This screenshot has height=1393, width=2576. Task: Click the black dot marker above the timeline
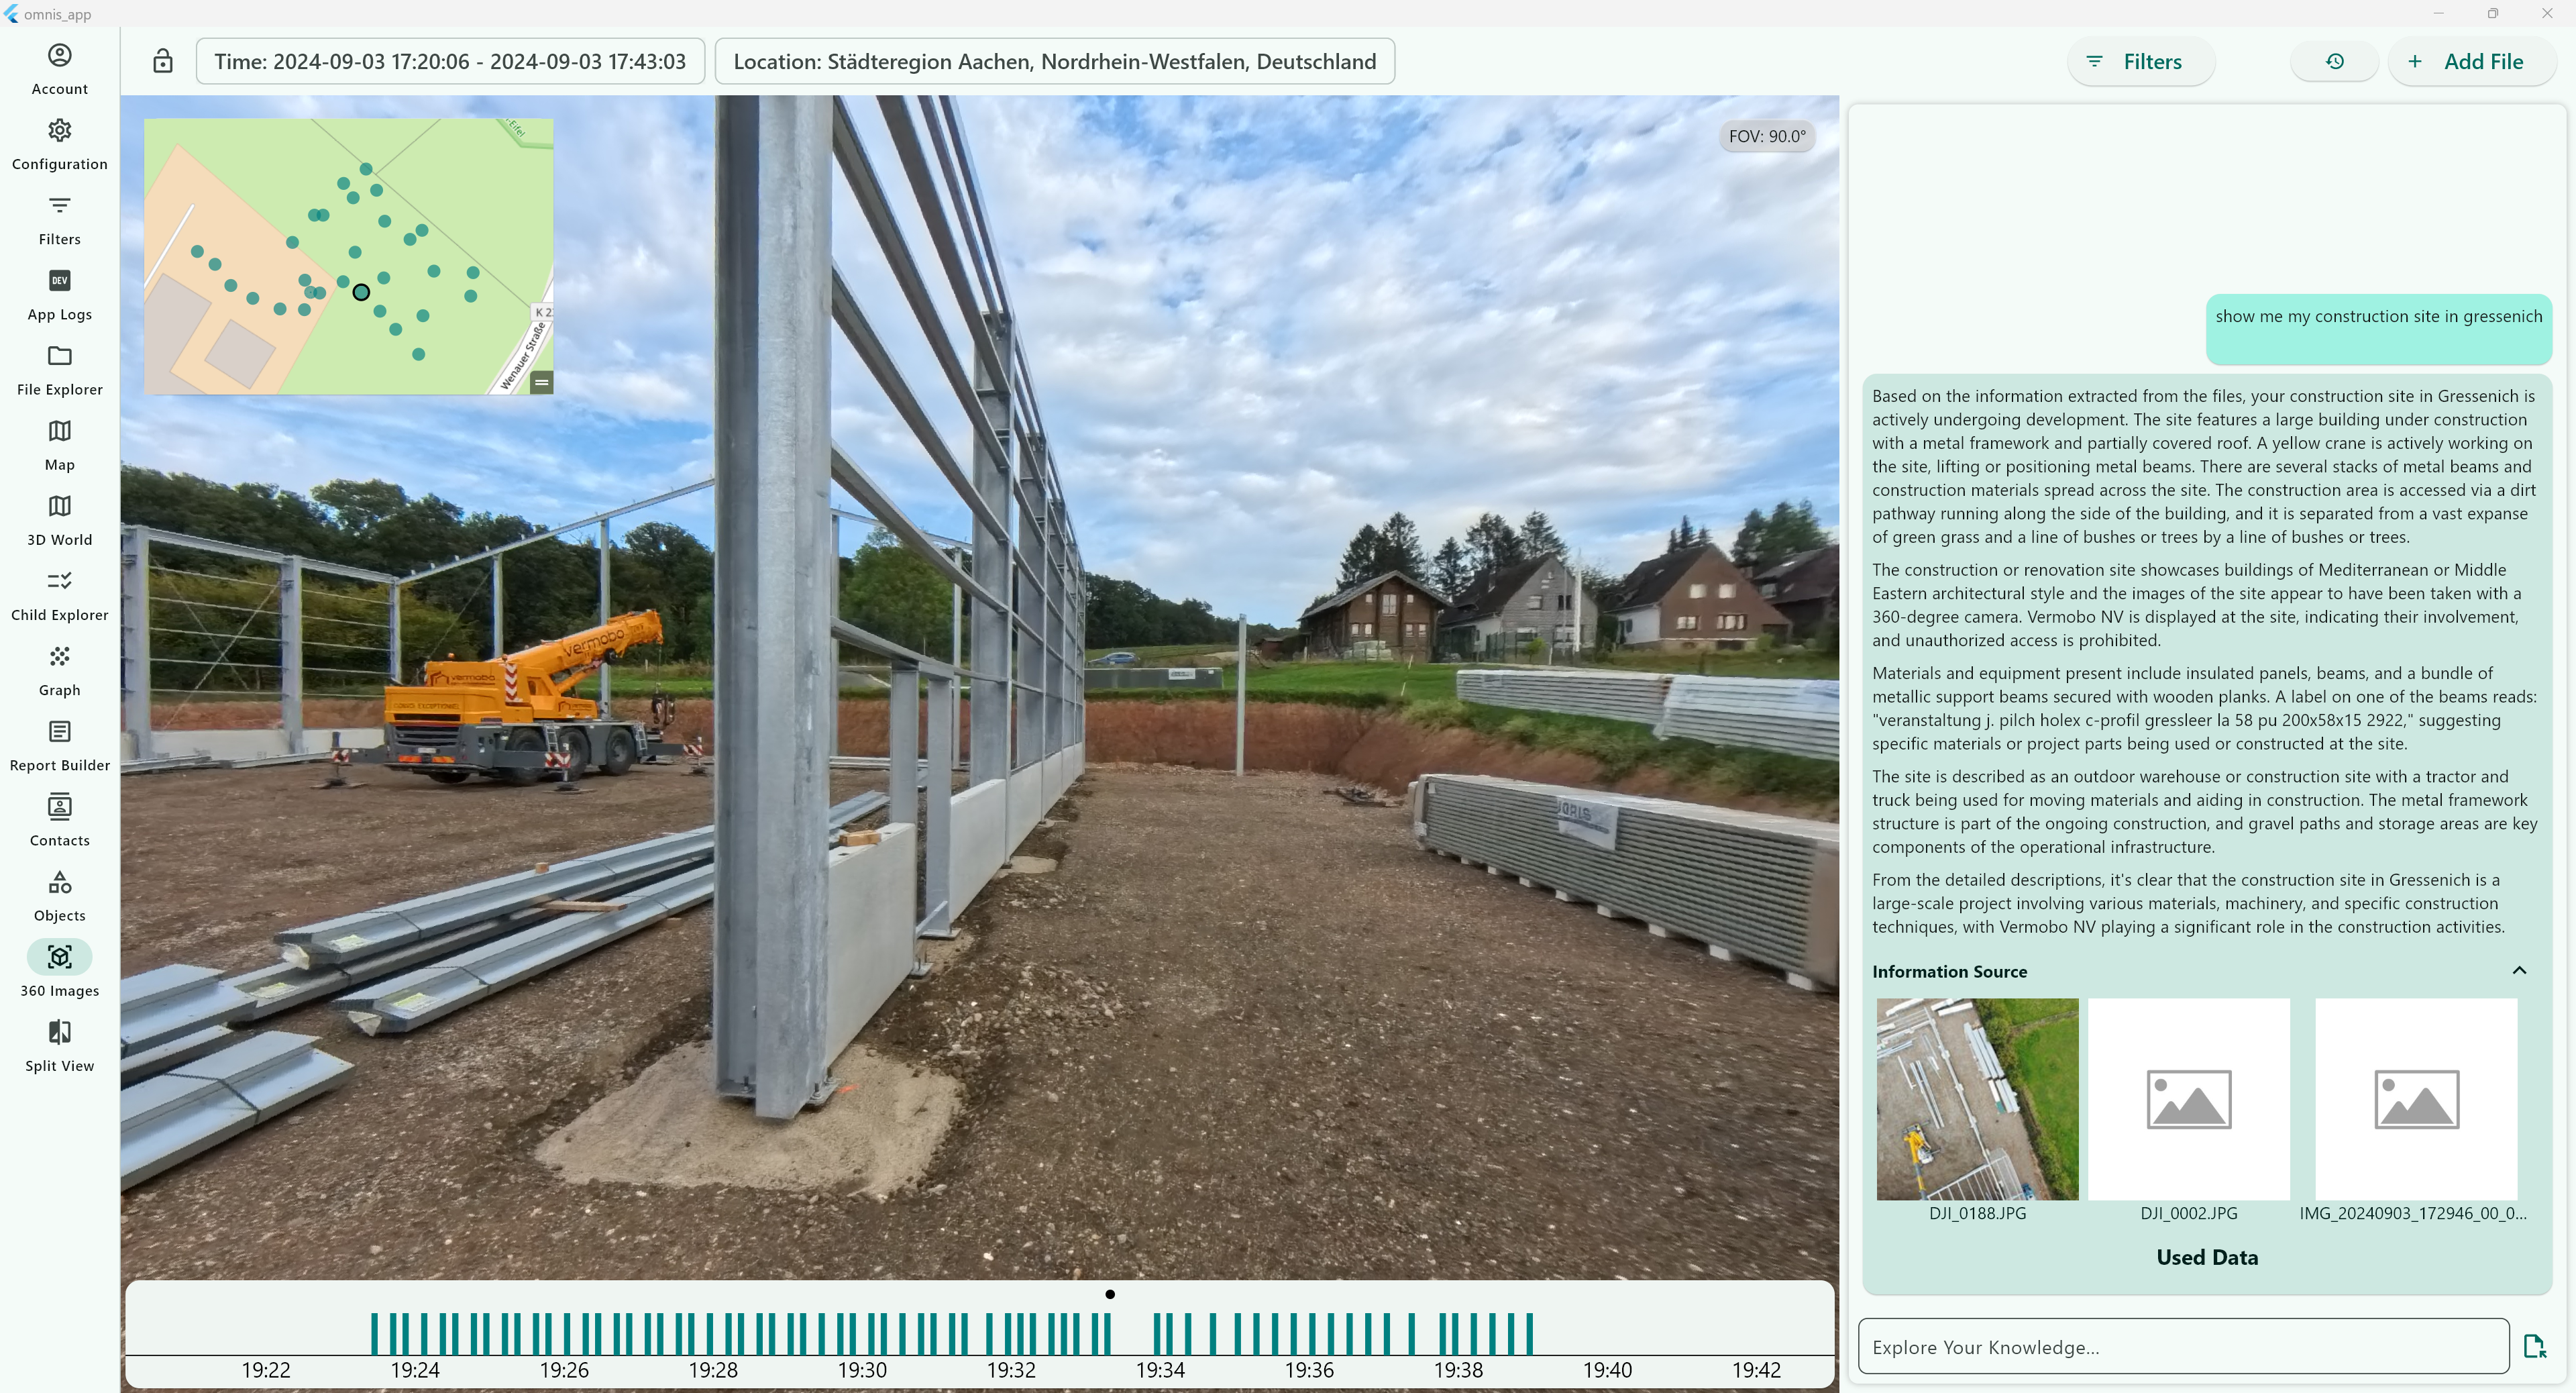pos(1109,1294)
